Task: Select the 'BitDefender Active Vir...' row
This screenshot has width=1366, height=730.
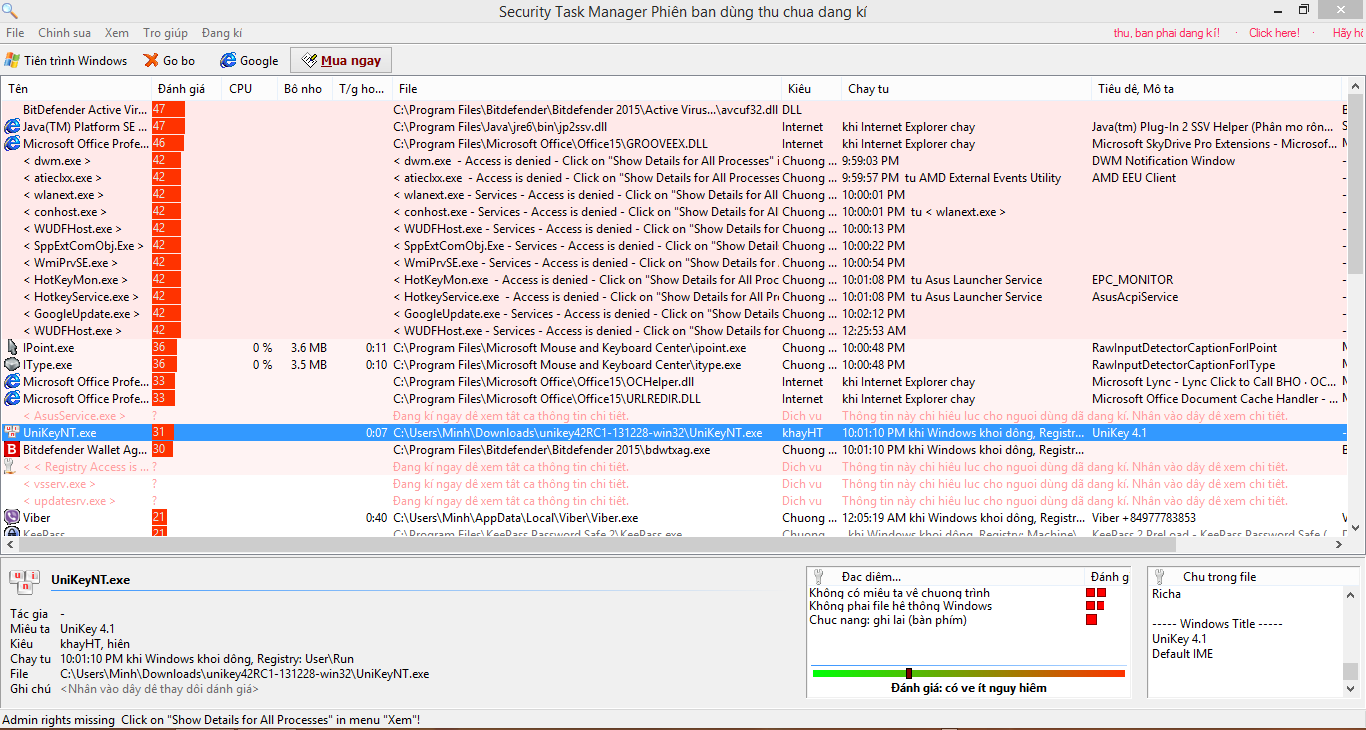Action: (674, 110)
